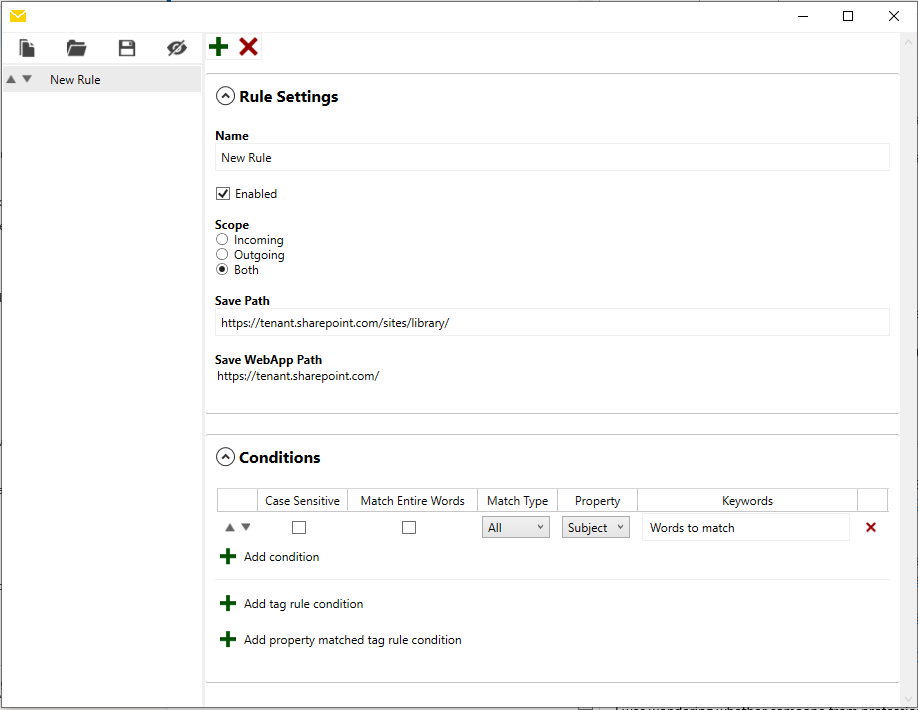Open the Property dropdown showing Subject
Image resolution: width=918 pixels, height=710 pixels.
tap(595, 526)
